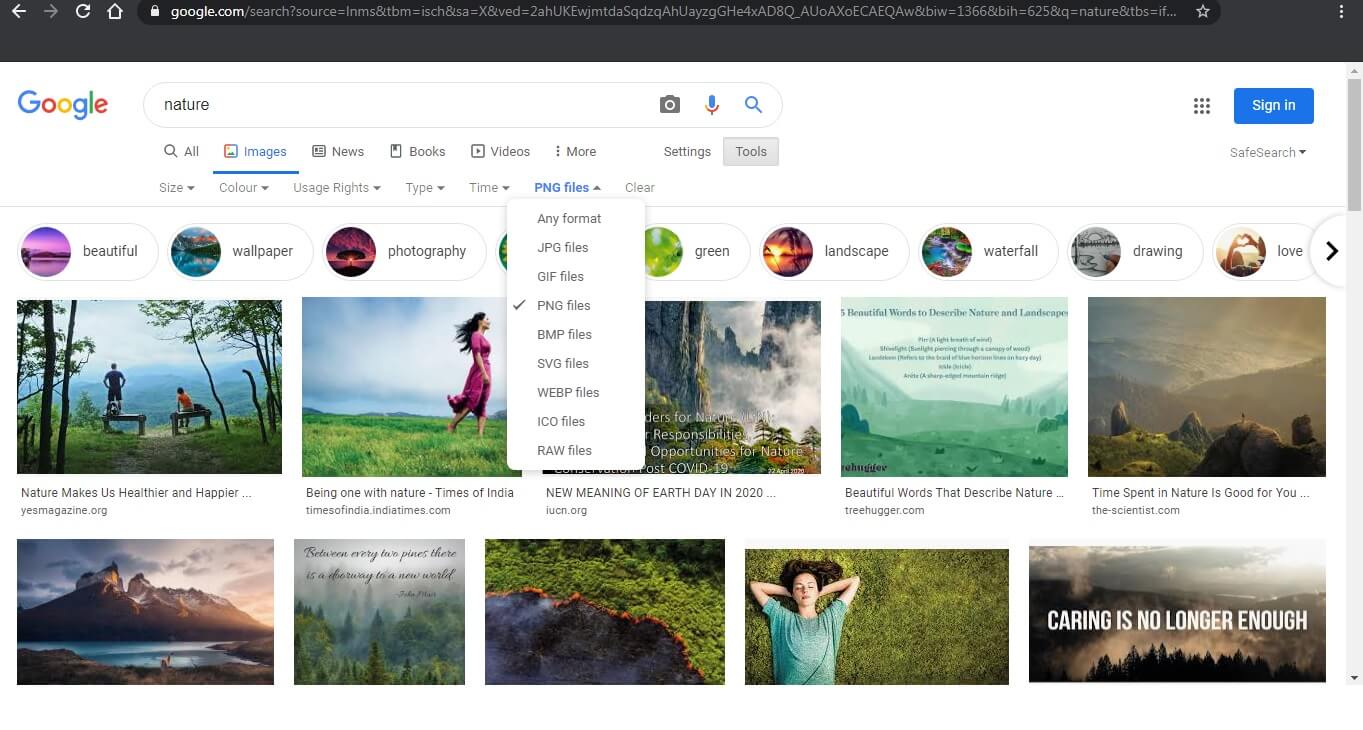1363x730 pixels.
Task: Click the magnifier search icon
Action: click(753, 104)
